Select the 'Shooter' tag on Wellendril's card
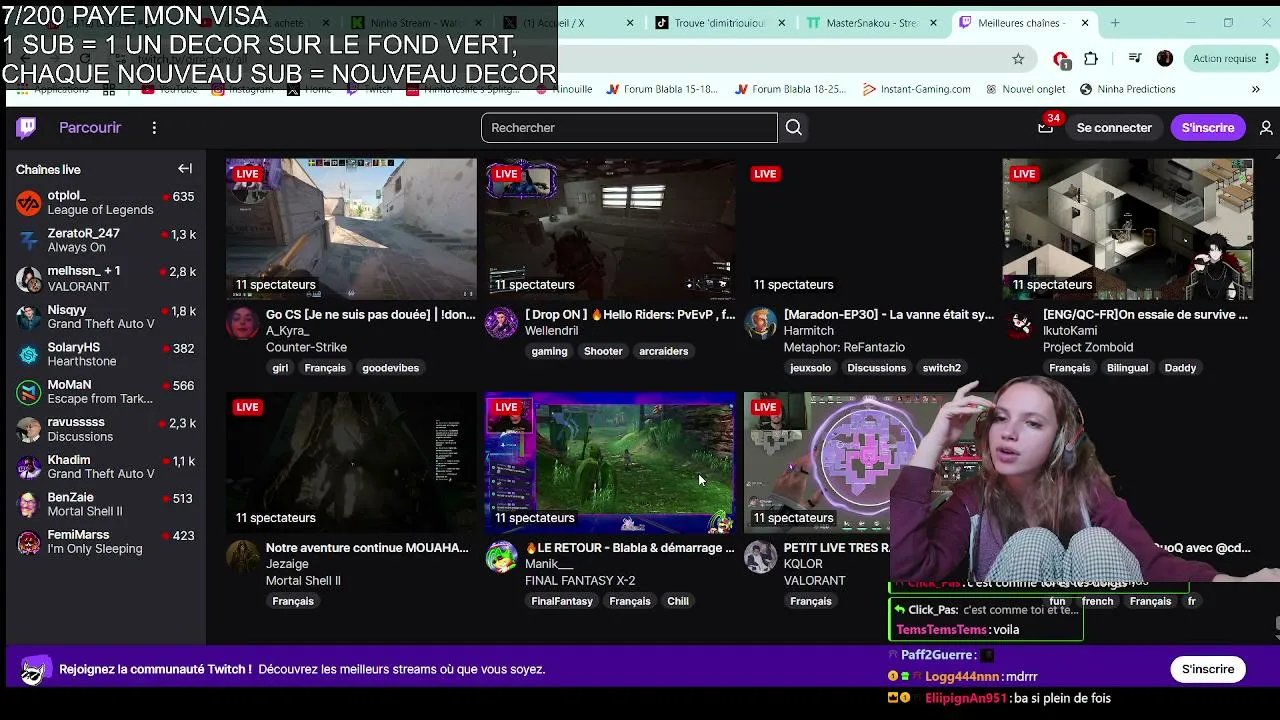 click(x=603, y=351)
